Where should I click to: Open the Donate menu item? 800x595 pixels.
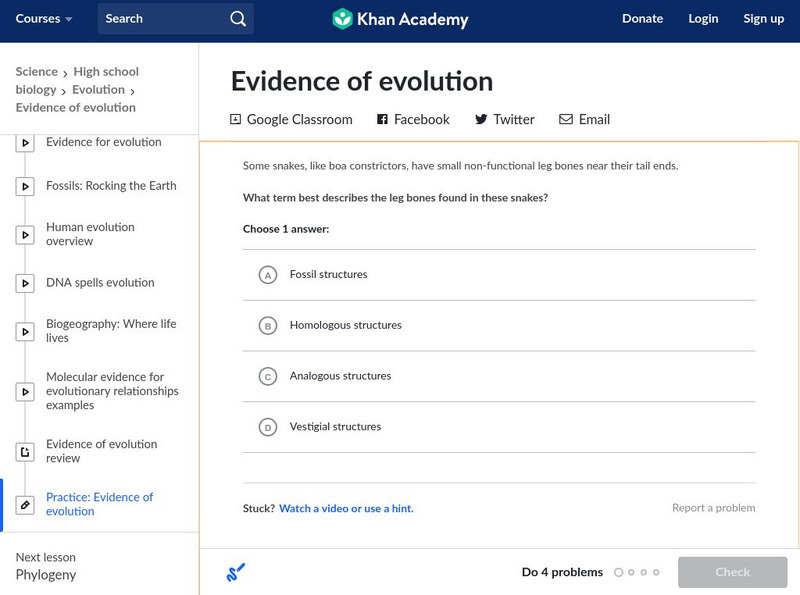pyautogui.click(x=642, y=18)
